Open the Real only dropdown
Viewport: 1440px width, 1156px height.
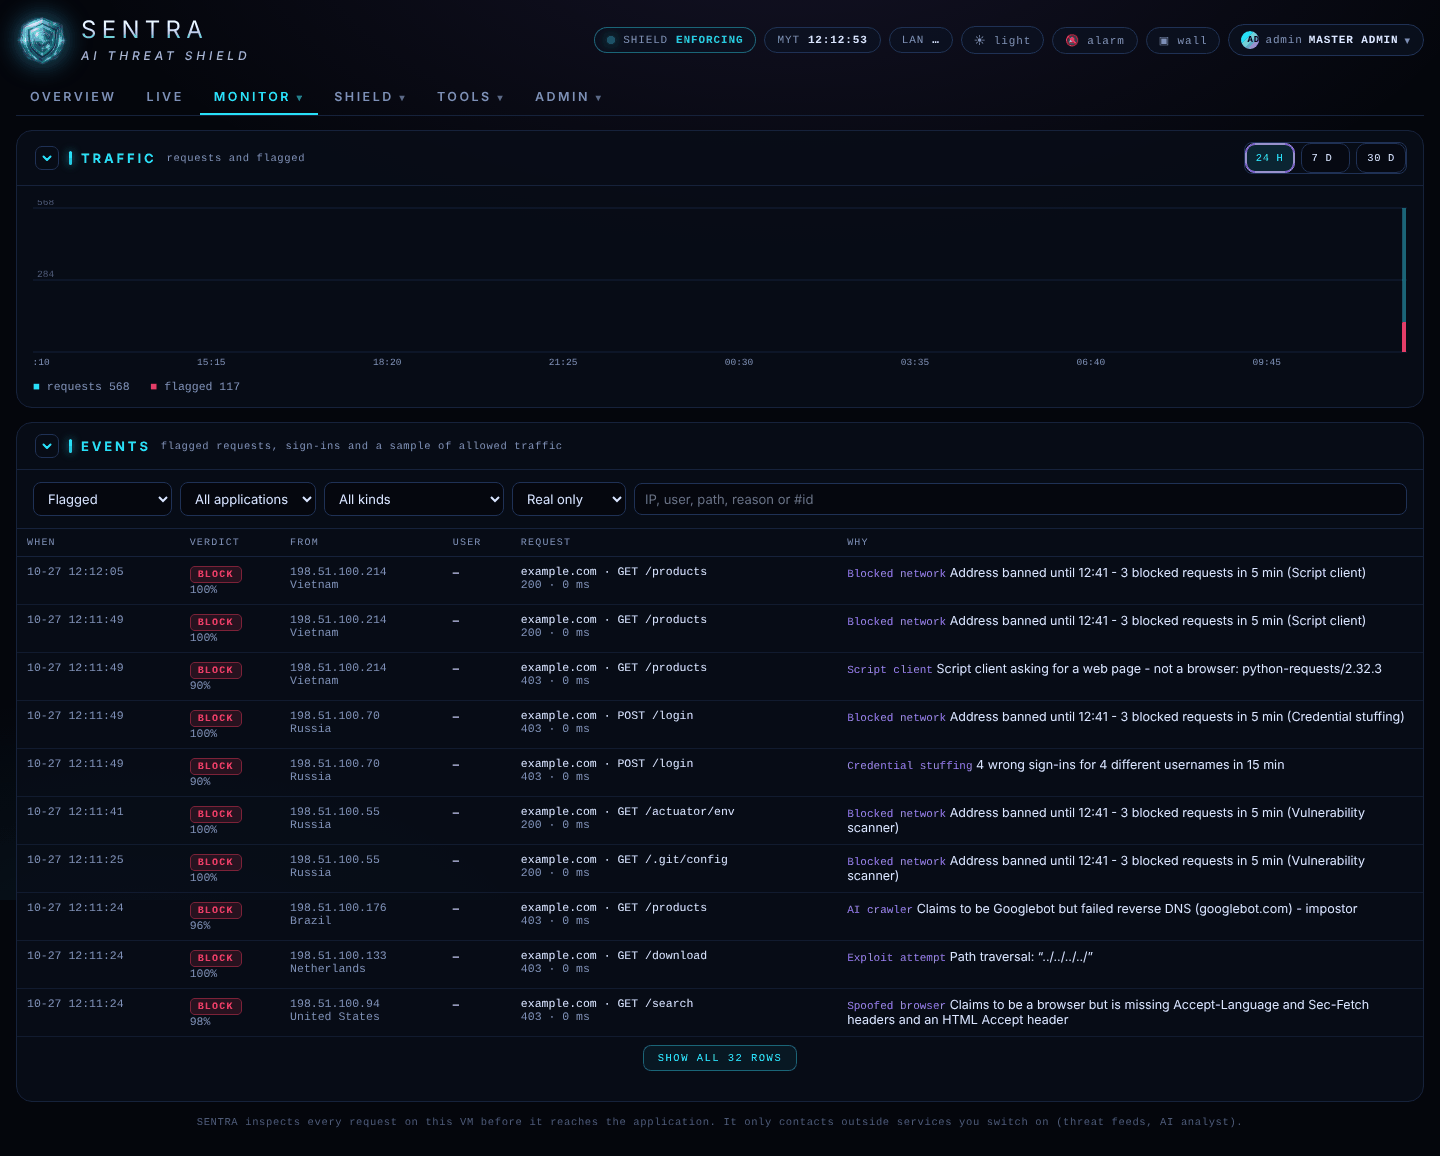pyautogui.click(x=569, y=499)
